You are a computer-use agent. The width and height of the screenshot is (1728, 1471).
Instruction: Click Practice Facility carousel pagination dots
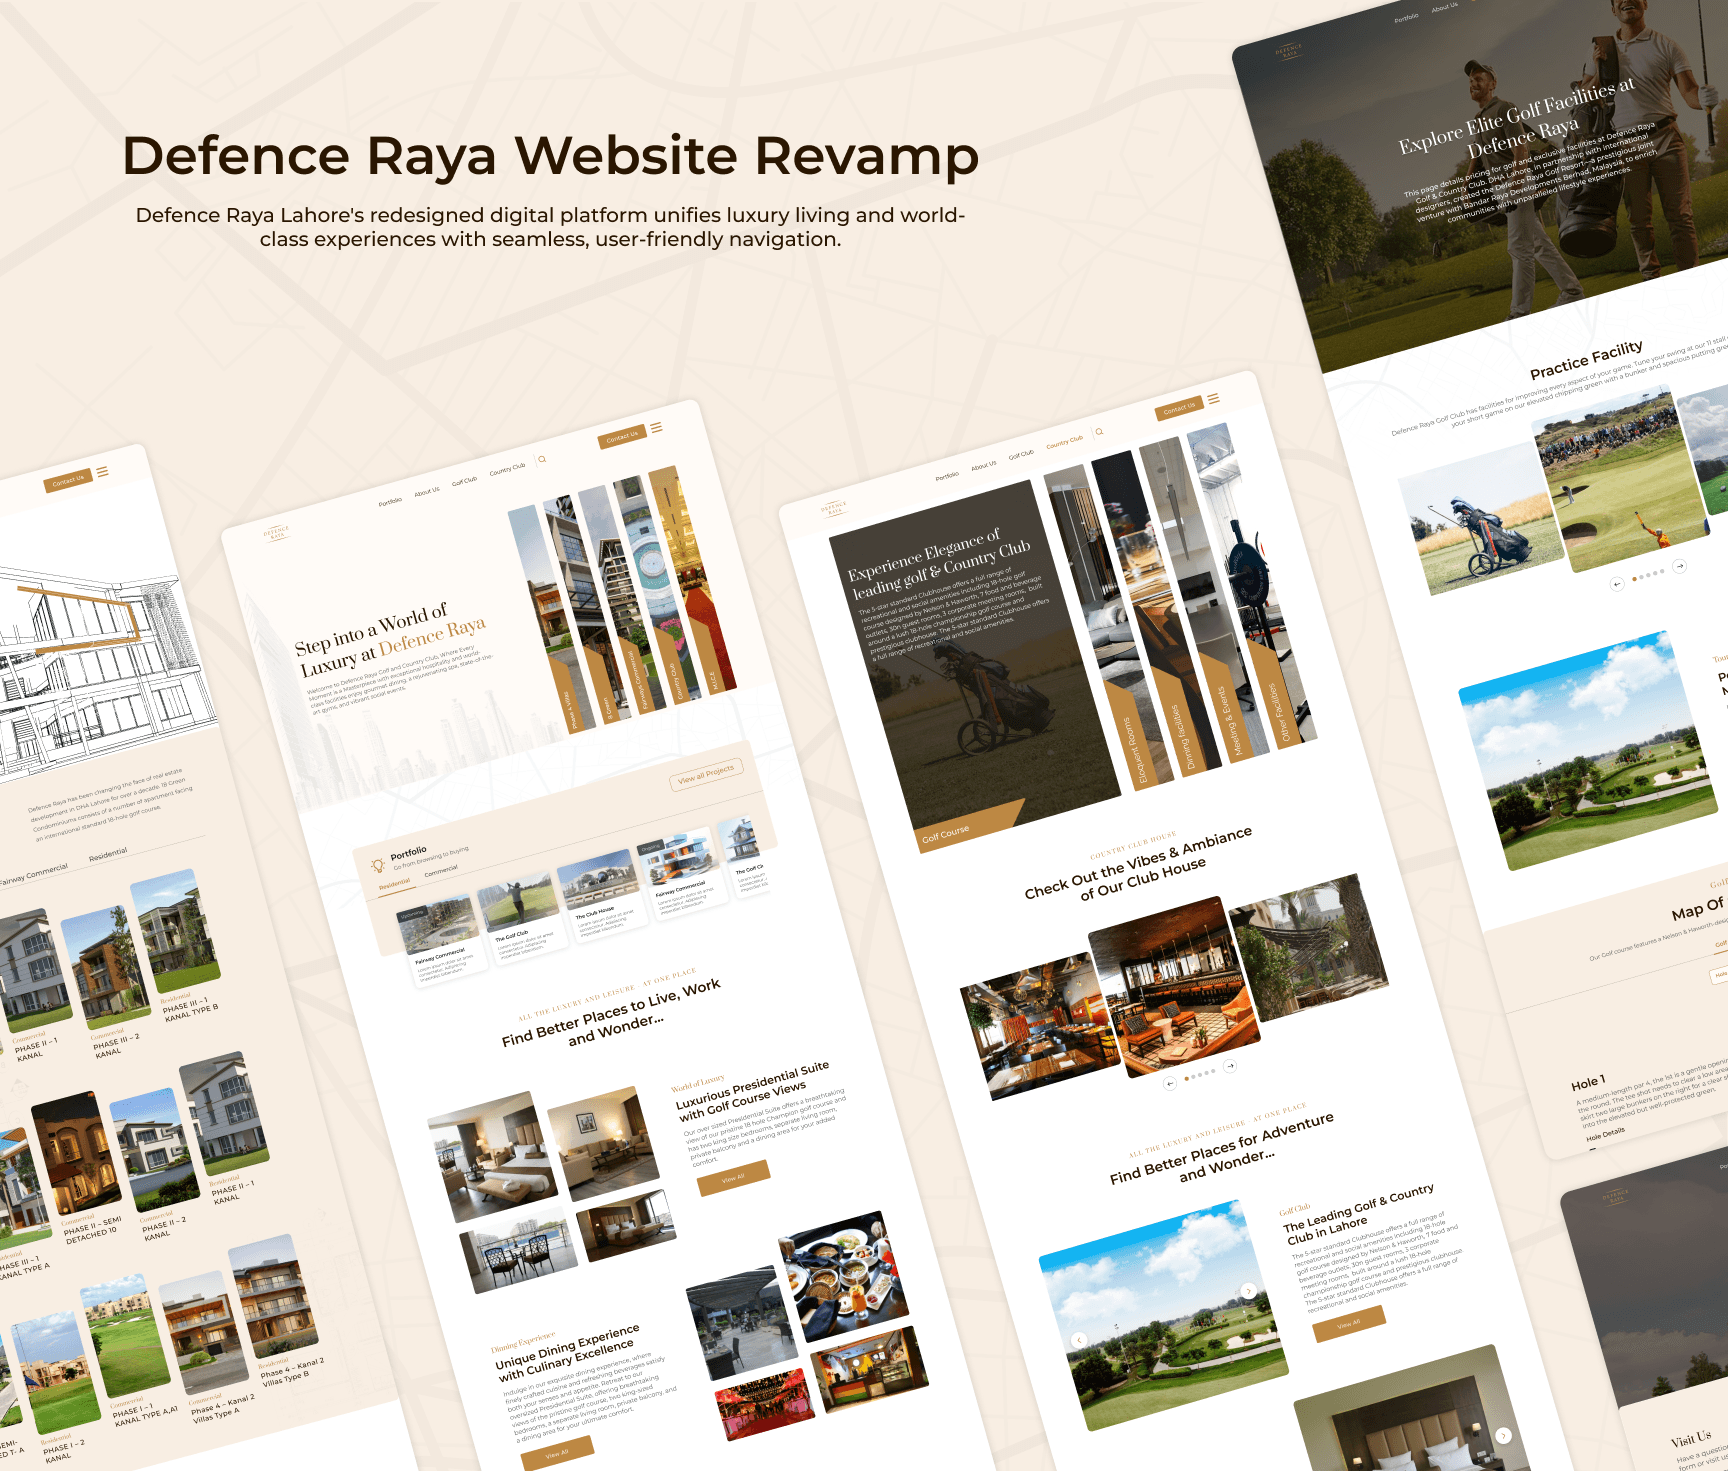click(1648, 575)
